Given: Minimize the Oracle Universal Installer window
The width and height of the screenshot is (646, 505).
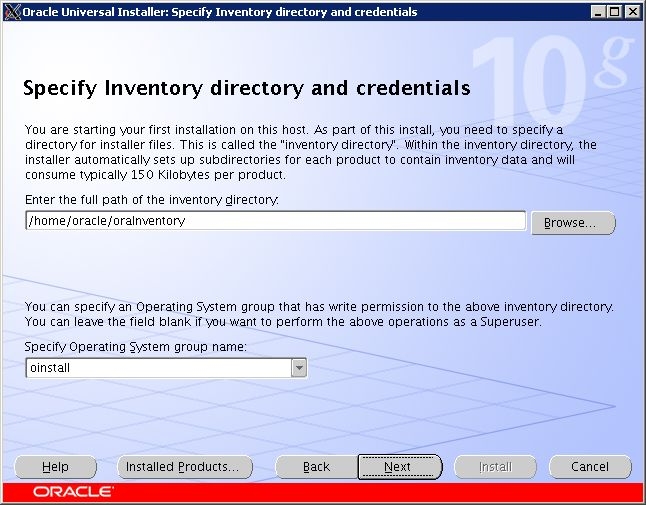Looking at the screenshot, I should [x=598, y=12].
